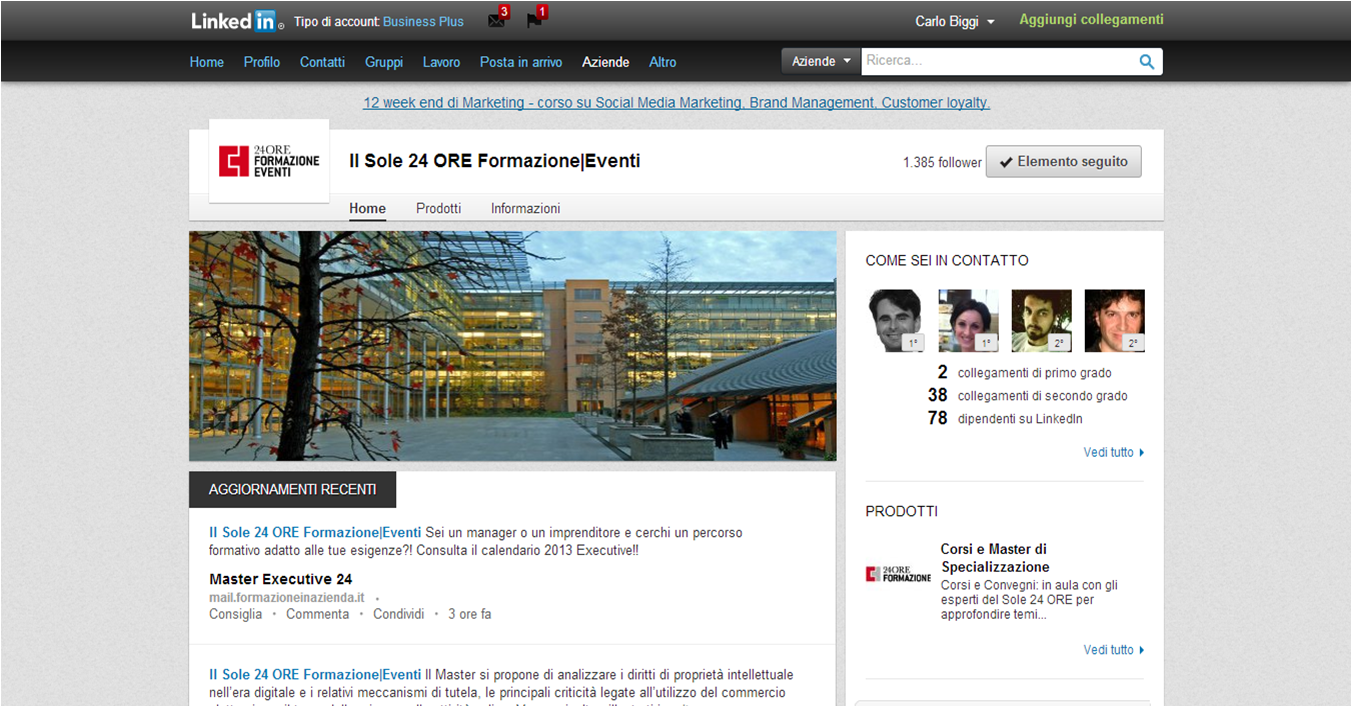Open the first 1° connection profile photo

[x=895, y=321]
